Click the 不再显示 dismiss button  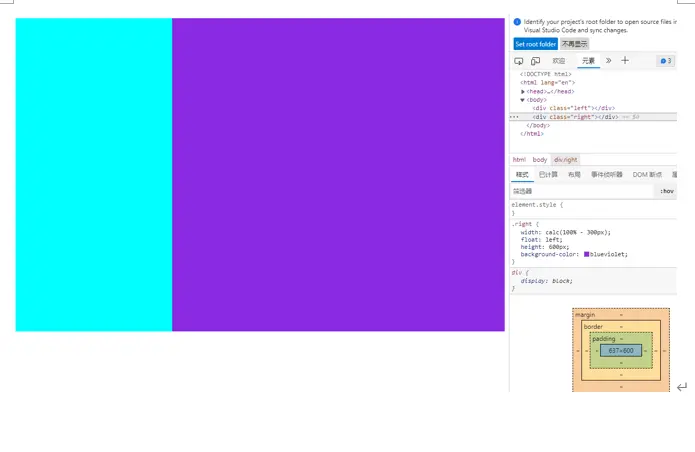(x=574, y=44)
